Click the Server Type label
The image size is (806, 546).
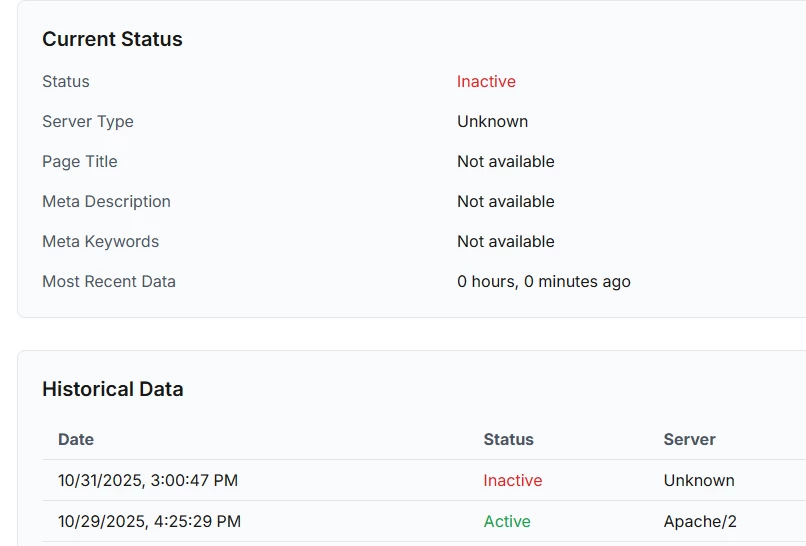tap(88, 122)
